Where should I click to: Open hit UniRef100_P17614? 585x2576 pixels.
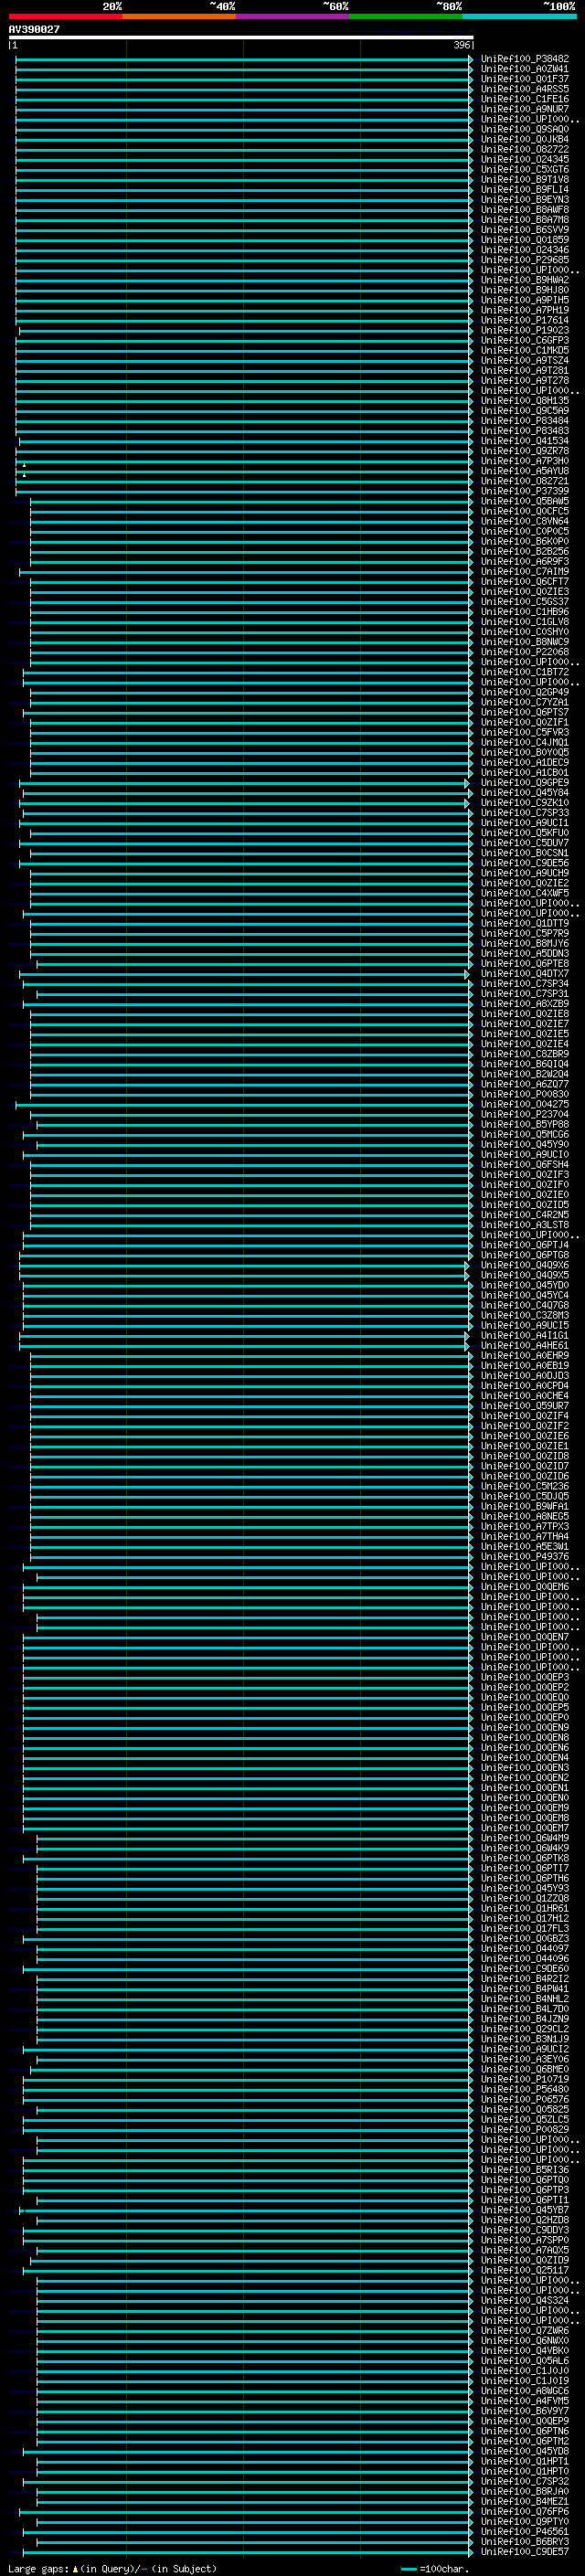525,320
